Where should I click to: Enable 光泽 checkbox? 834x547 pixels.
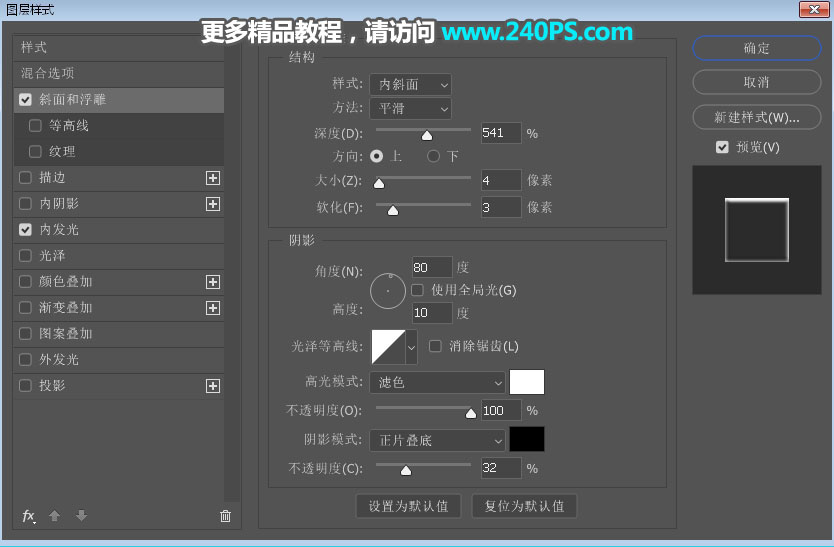[25, 255]
